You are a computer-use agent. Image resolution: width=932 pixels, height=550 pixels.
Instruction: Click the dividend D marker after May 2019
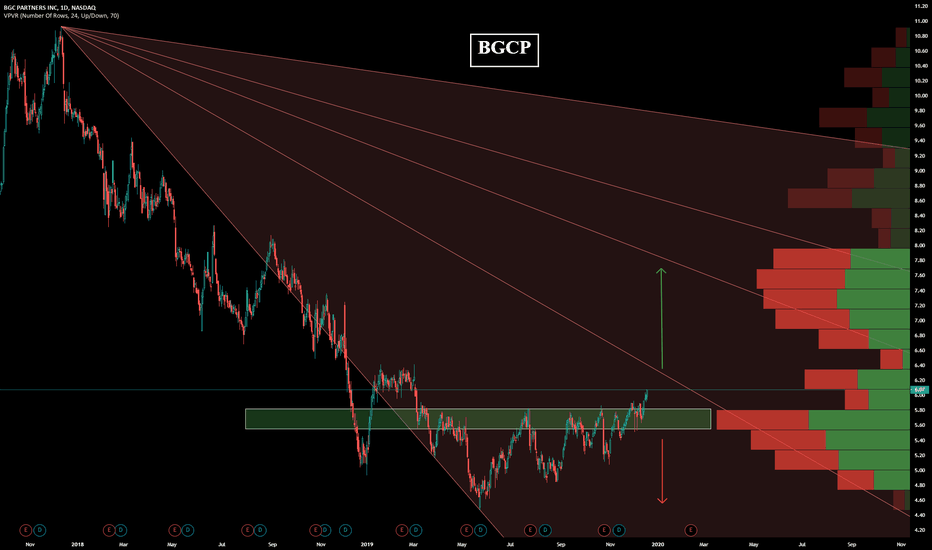click(480, 530)
